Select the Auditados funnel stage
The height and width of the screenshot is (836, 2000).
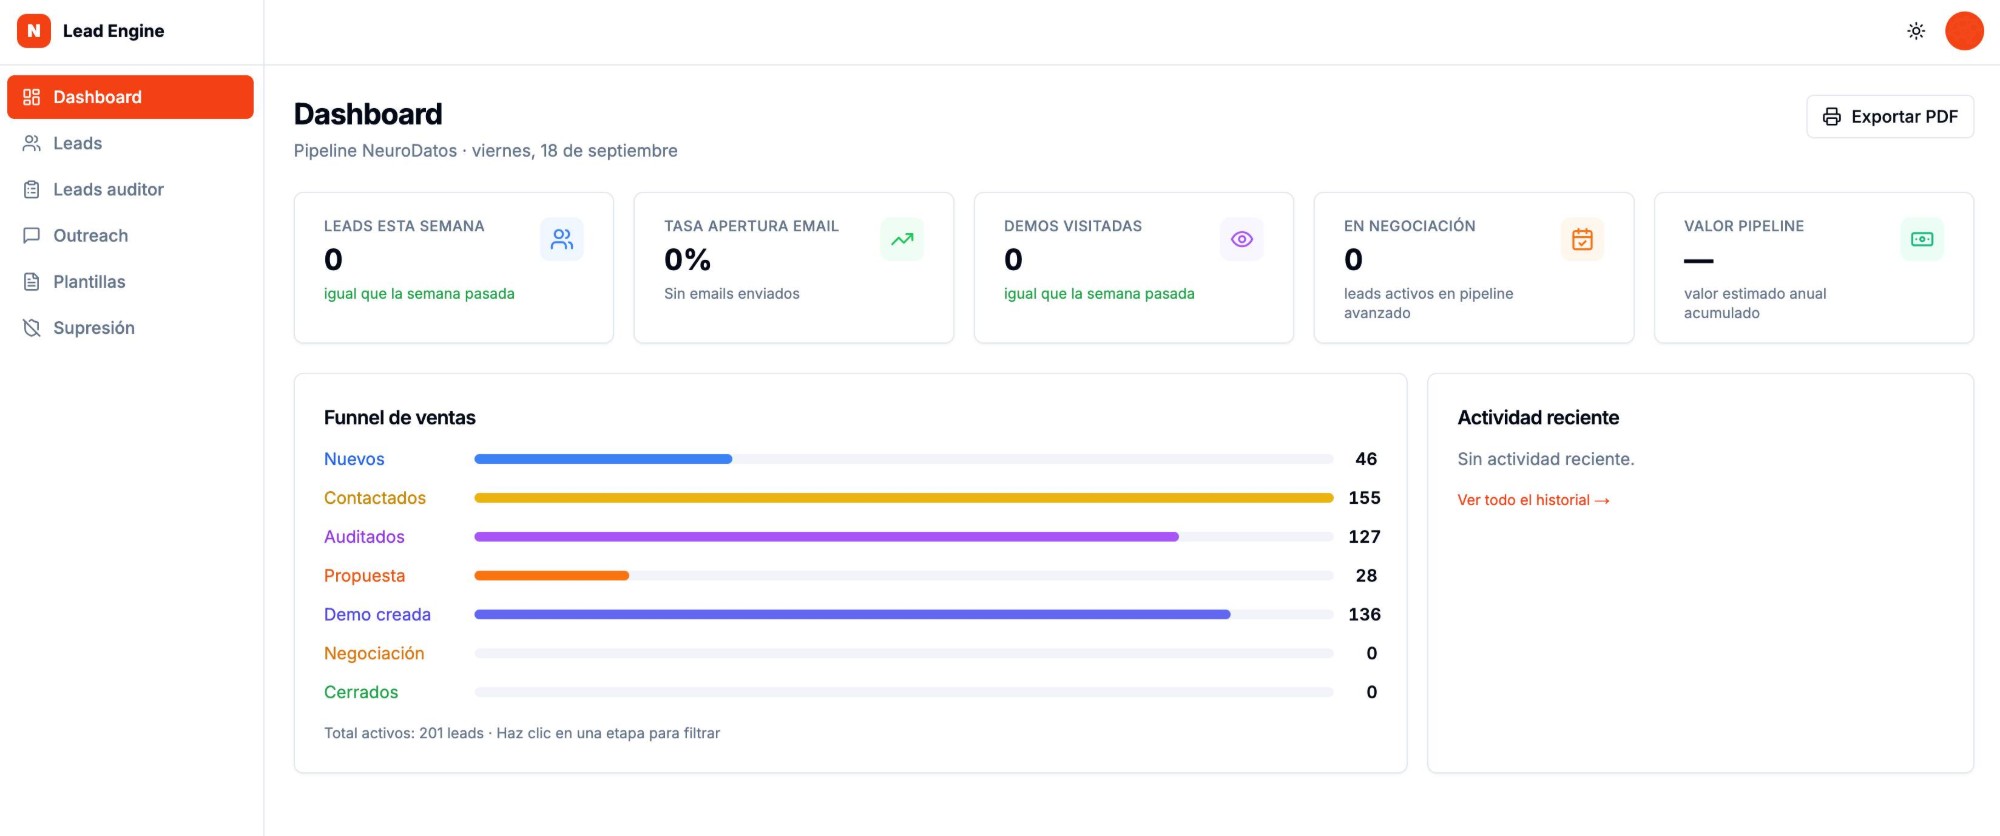[x=364, y=537]
